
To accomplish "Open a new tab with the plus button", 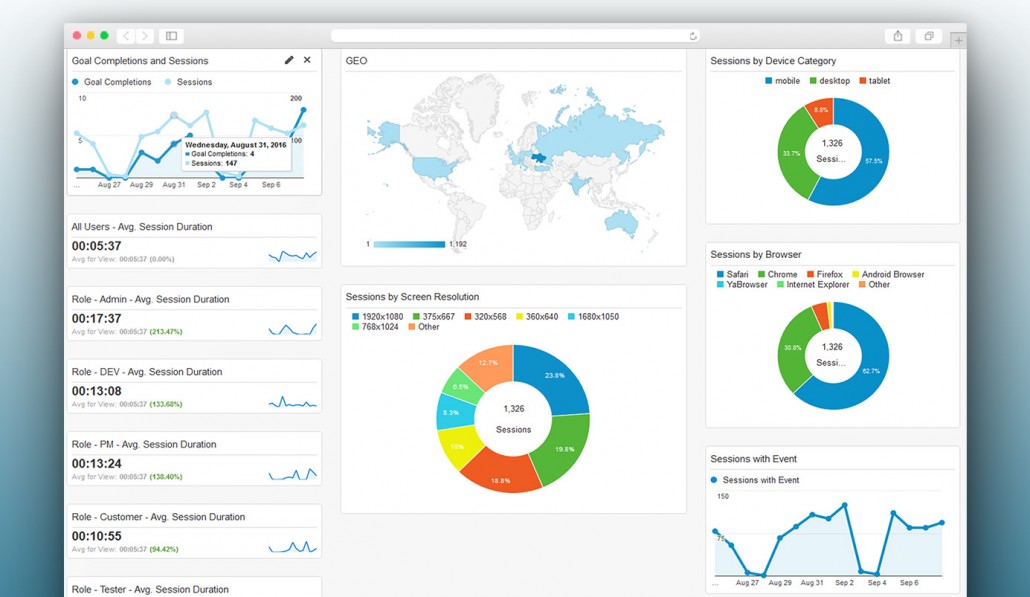I will [x=958, y=40].
